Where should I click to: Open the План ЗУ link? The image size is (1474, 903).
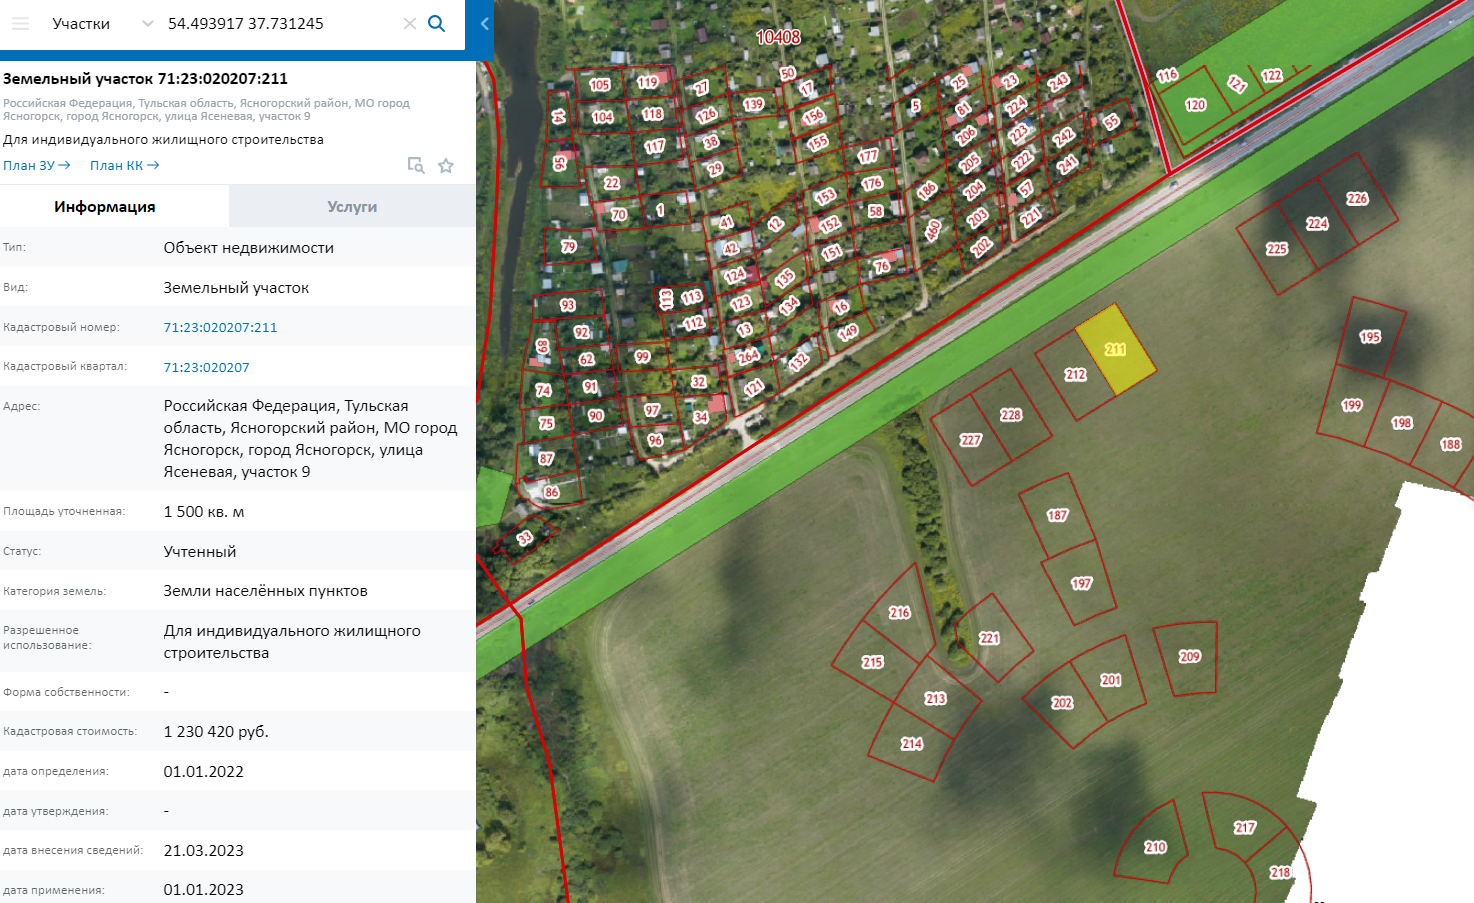point(36,165)
